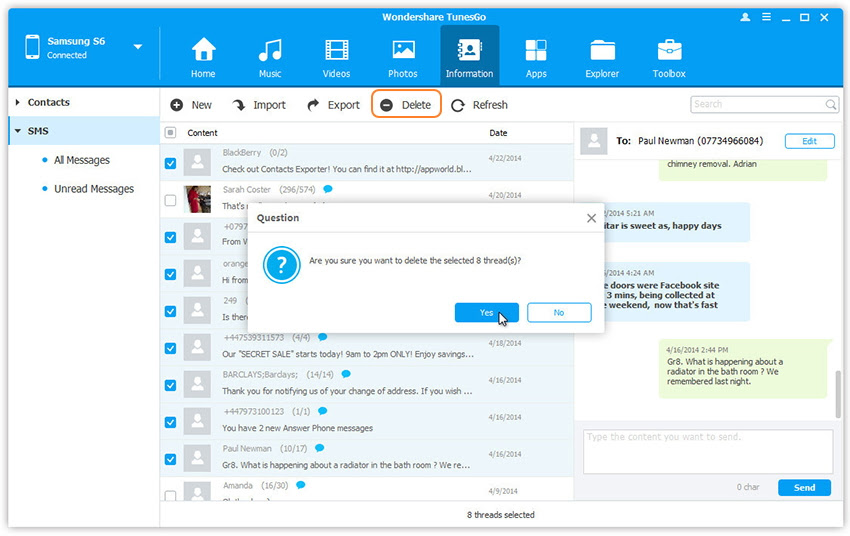Click the user account icon in title bar
850x536 pixels.
click(745, 17)
